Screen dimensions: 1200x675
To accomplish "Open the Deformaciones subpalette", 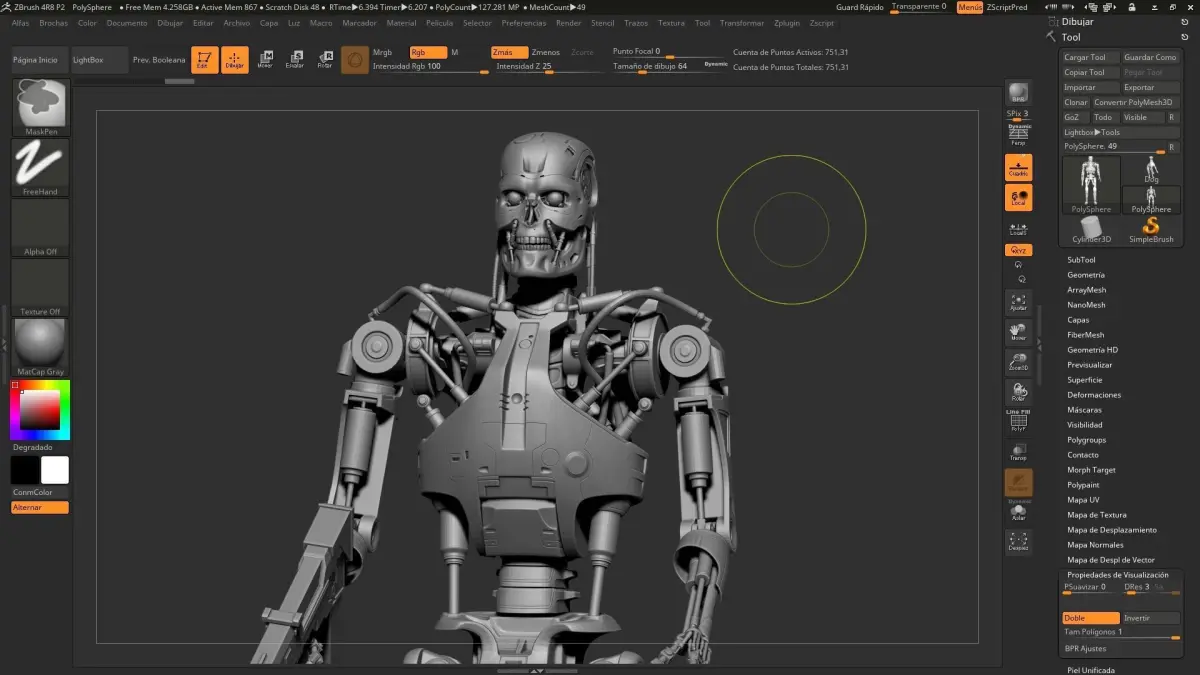I will tap(1094, 395).
